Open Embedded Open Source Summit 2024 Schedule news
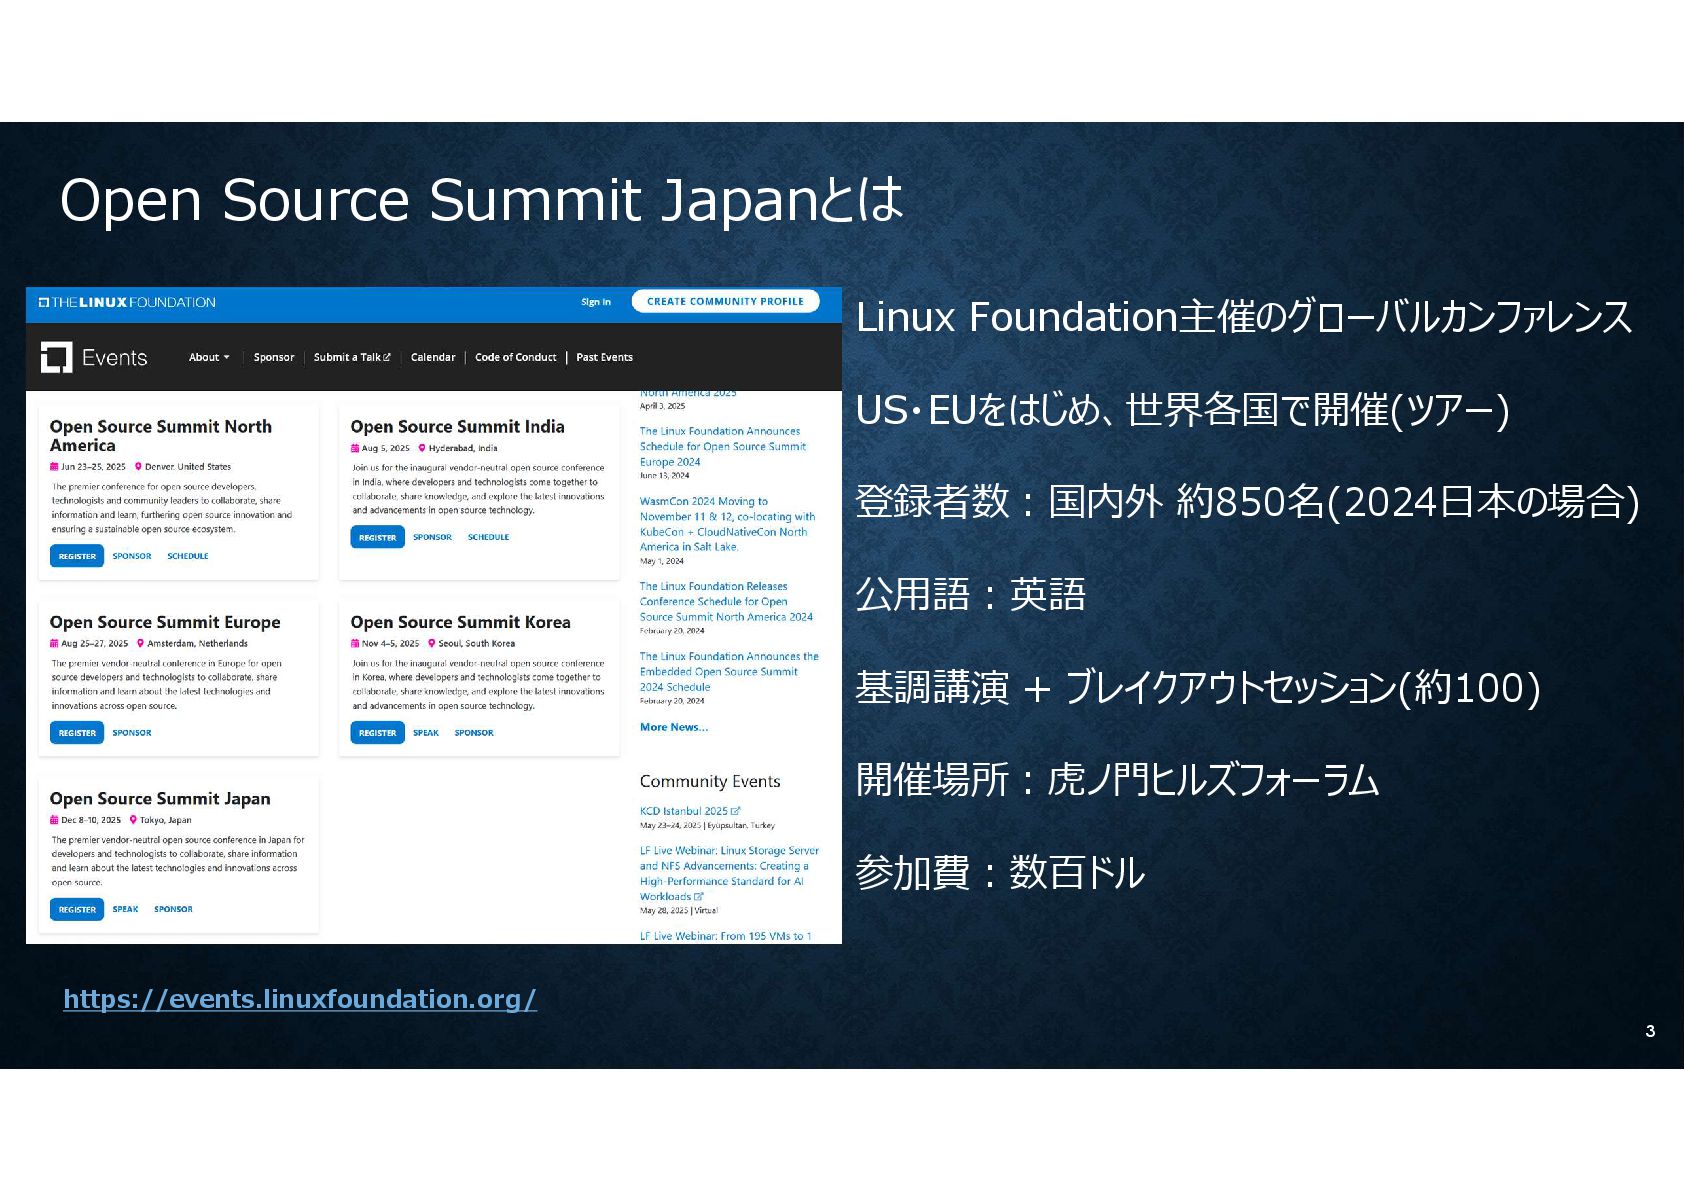This screenshot has width=1684, height=1191. click(x=729, y=672)
